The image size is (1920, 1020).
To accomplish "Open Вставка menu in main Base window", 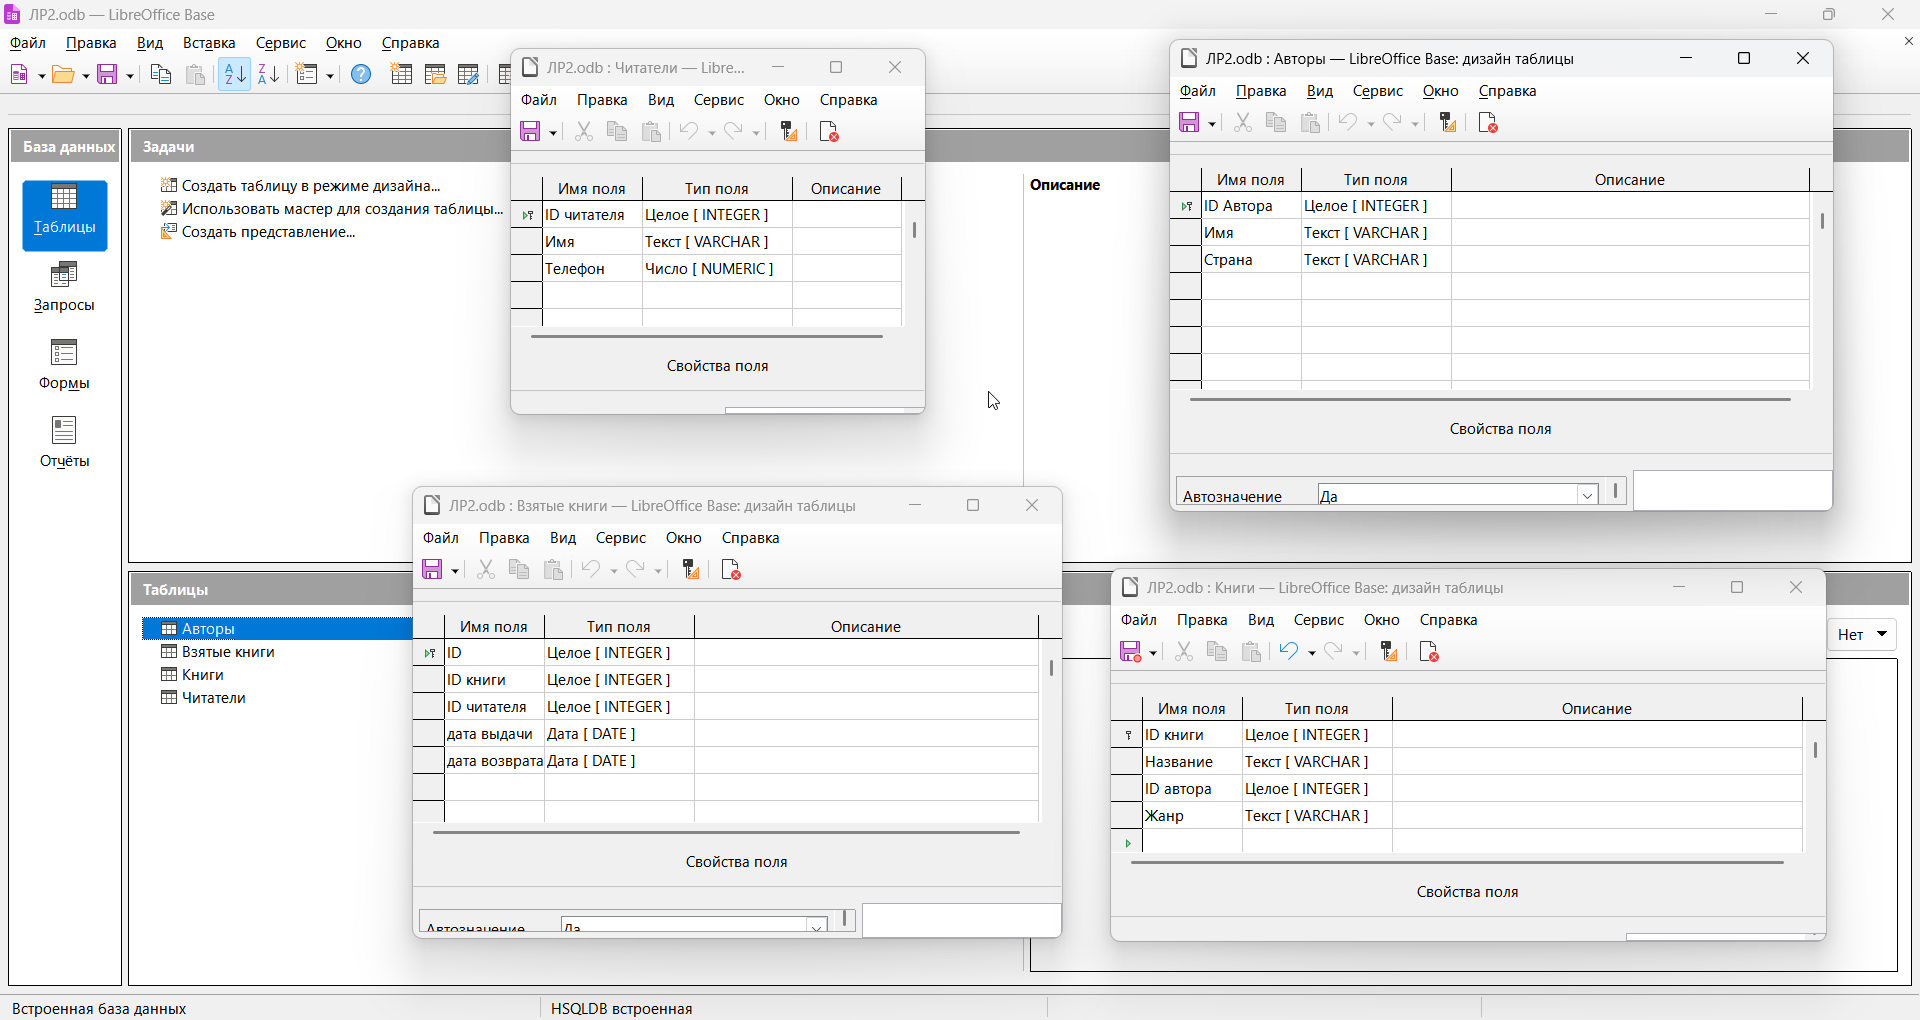I will tap(209, 43).
